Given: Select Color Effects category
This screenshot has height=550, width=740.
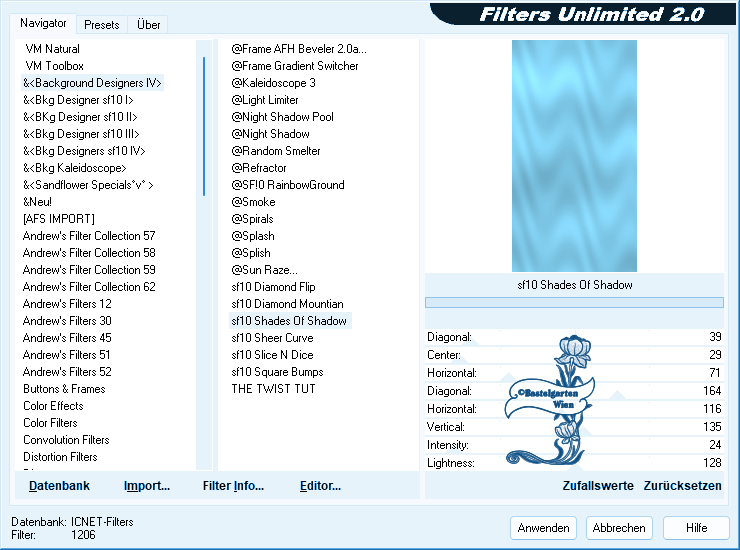Looking at the screenshot, I should [53, 406].
